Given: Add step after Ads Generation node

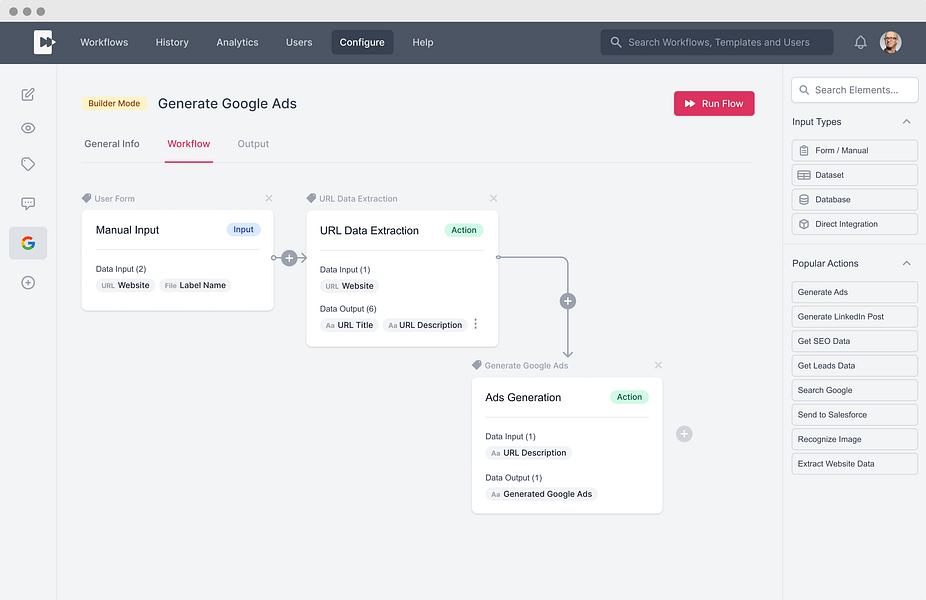Looking at the screenshot, I should click(x=684, y=434).
